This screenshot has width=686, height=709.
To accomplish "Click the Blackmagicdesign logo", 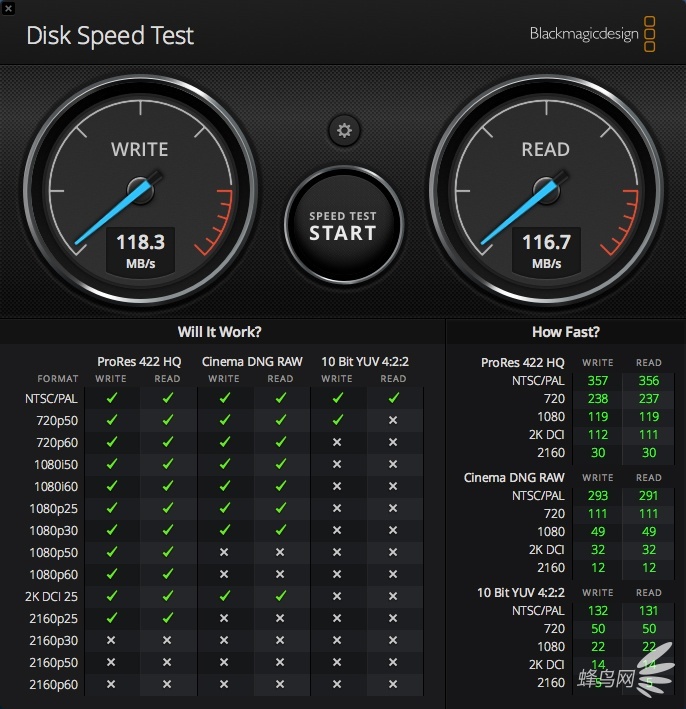I will [x=592, y=34].
